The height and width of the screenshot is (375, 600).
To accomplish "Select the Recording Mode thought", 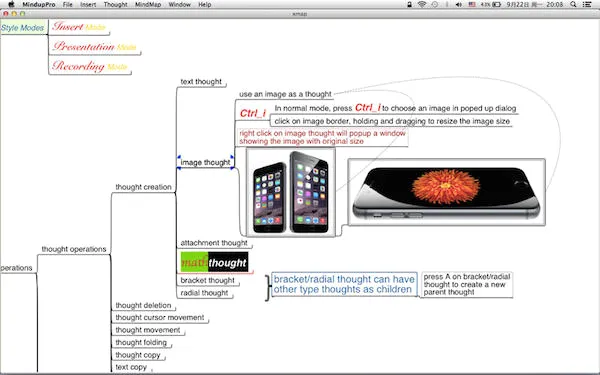I will [90, 66].
